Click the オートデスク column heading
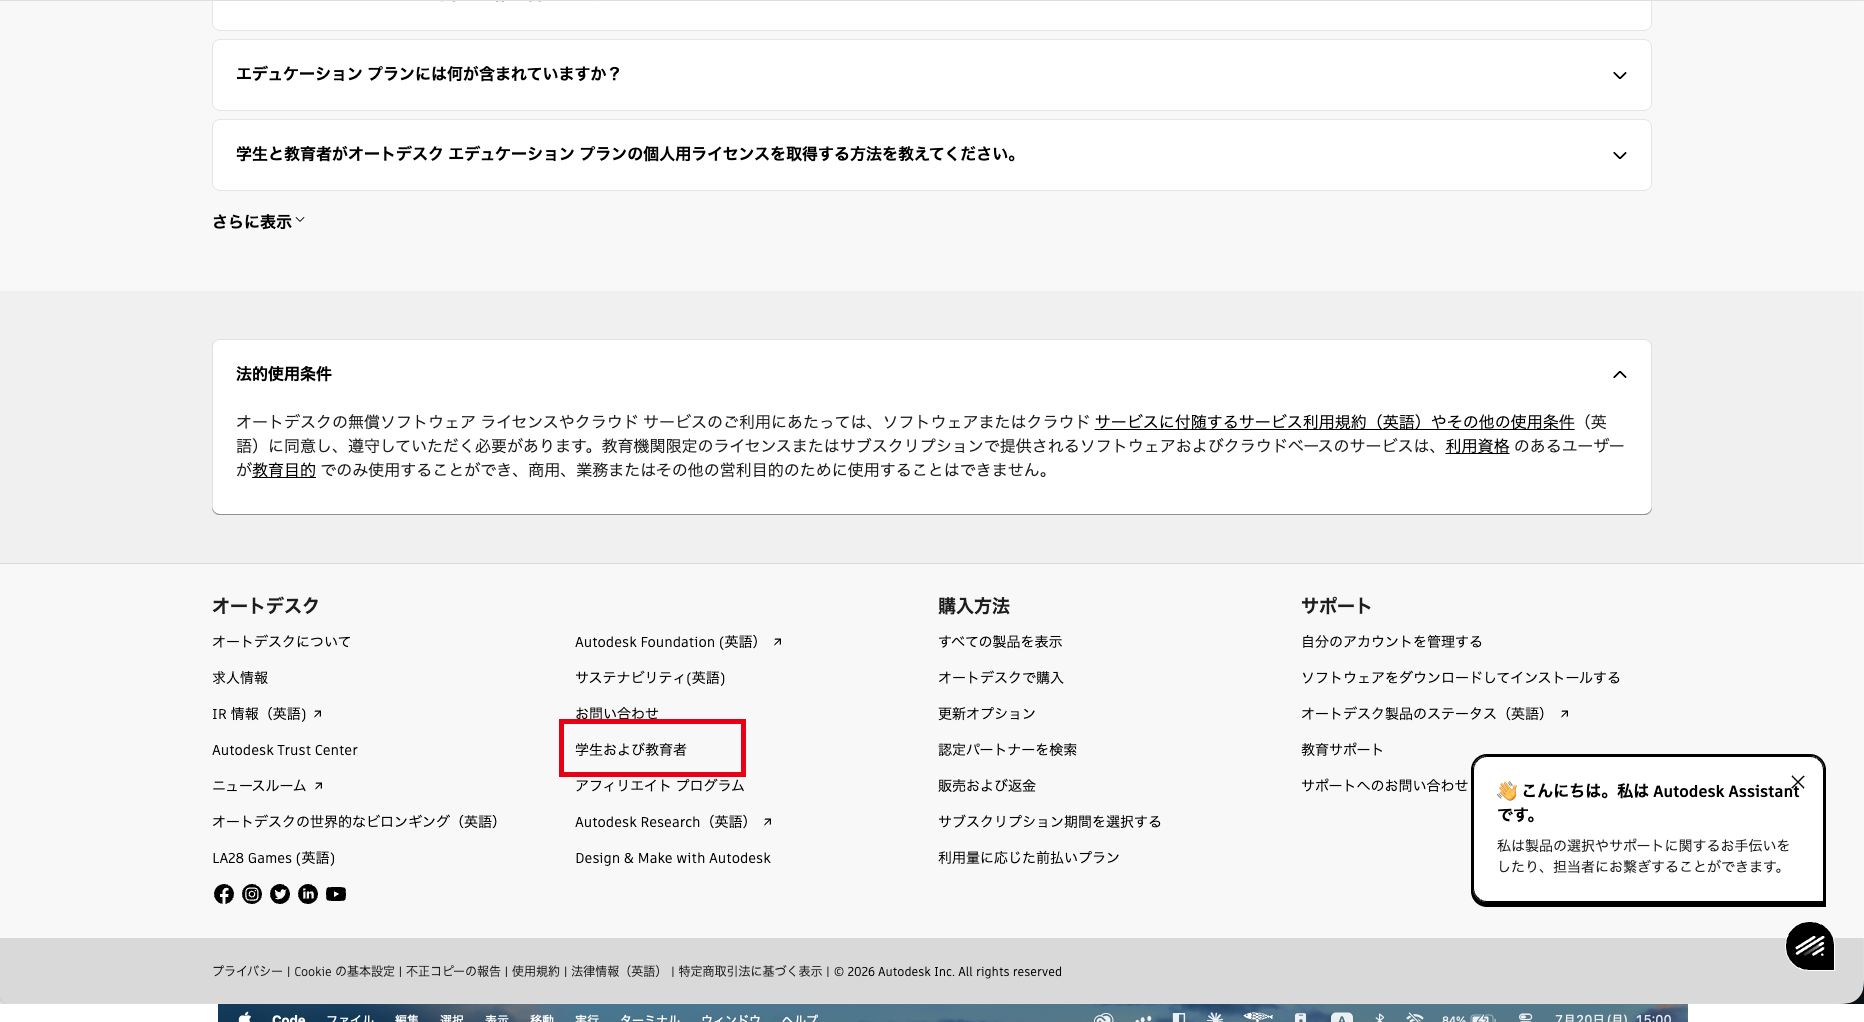 265,606
